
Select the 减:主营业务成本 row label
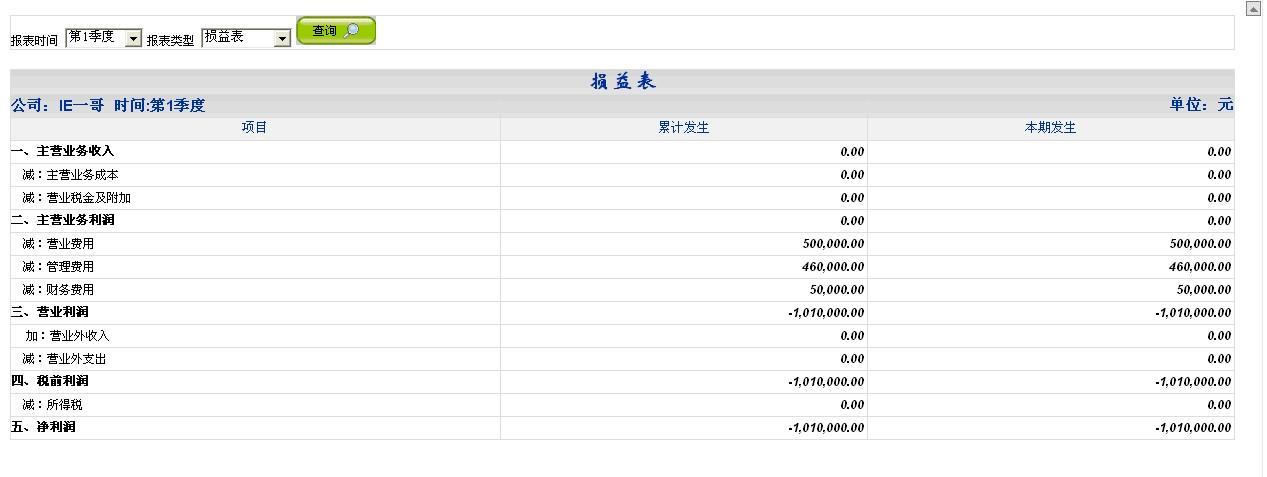(x=71, y=174)
